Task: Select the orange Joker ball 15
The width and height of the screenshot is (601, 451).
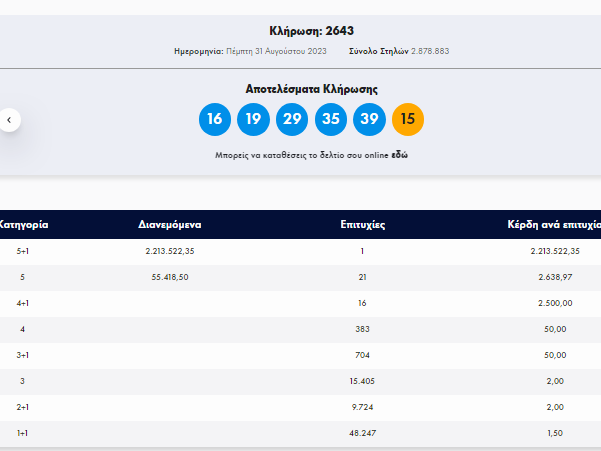Action: tap(408, 119)
